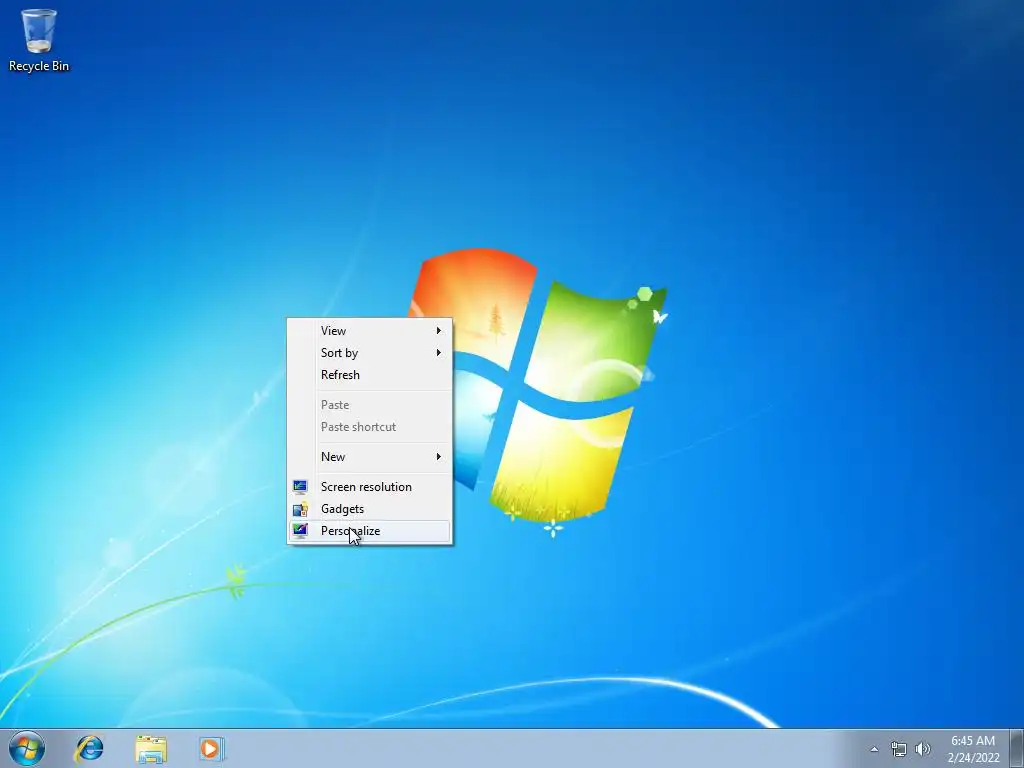Click the Show desktop strip
Image resolution: width=1024 pixels, height=768 pixels.
1017,748
